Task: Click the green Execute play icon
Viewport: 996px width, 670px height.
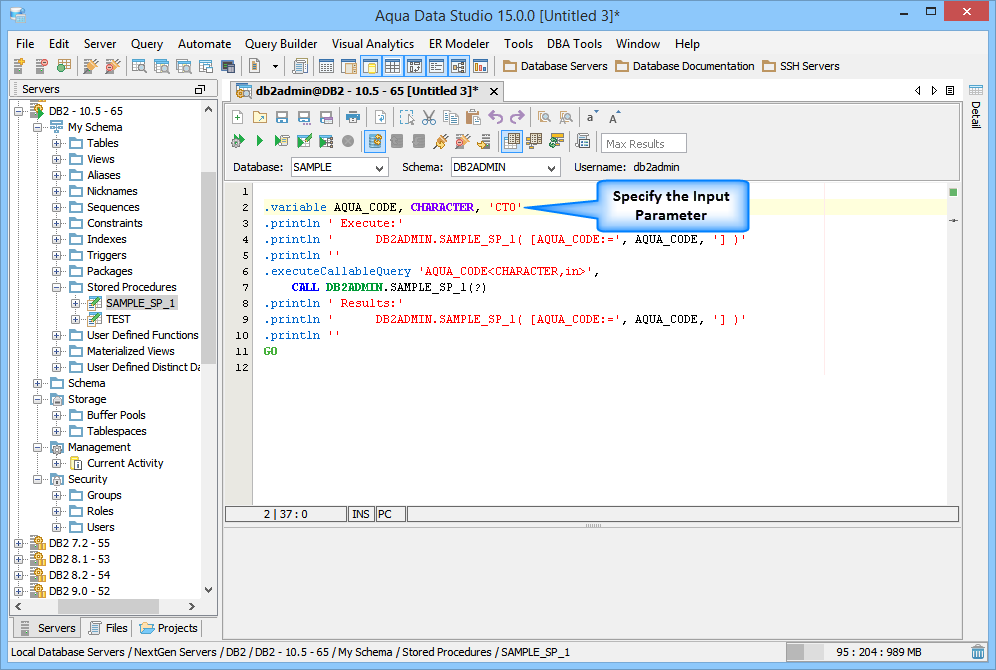Action: 259,142
